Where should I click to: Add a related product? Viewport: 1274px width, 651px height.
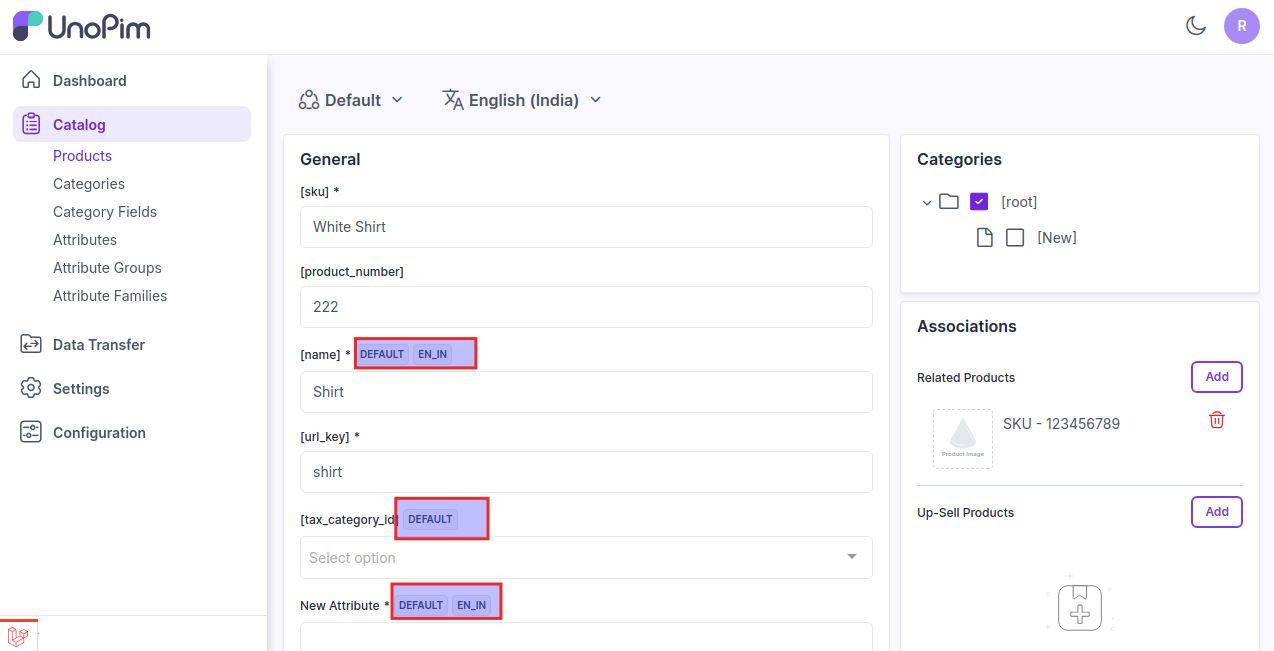[x=1216, y=377]
